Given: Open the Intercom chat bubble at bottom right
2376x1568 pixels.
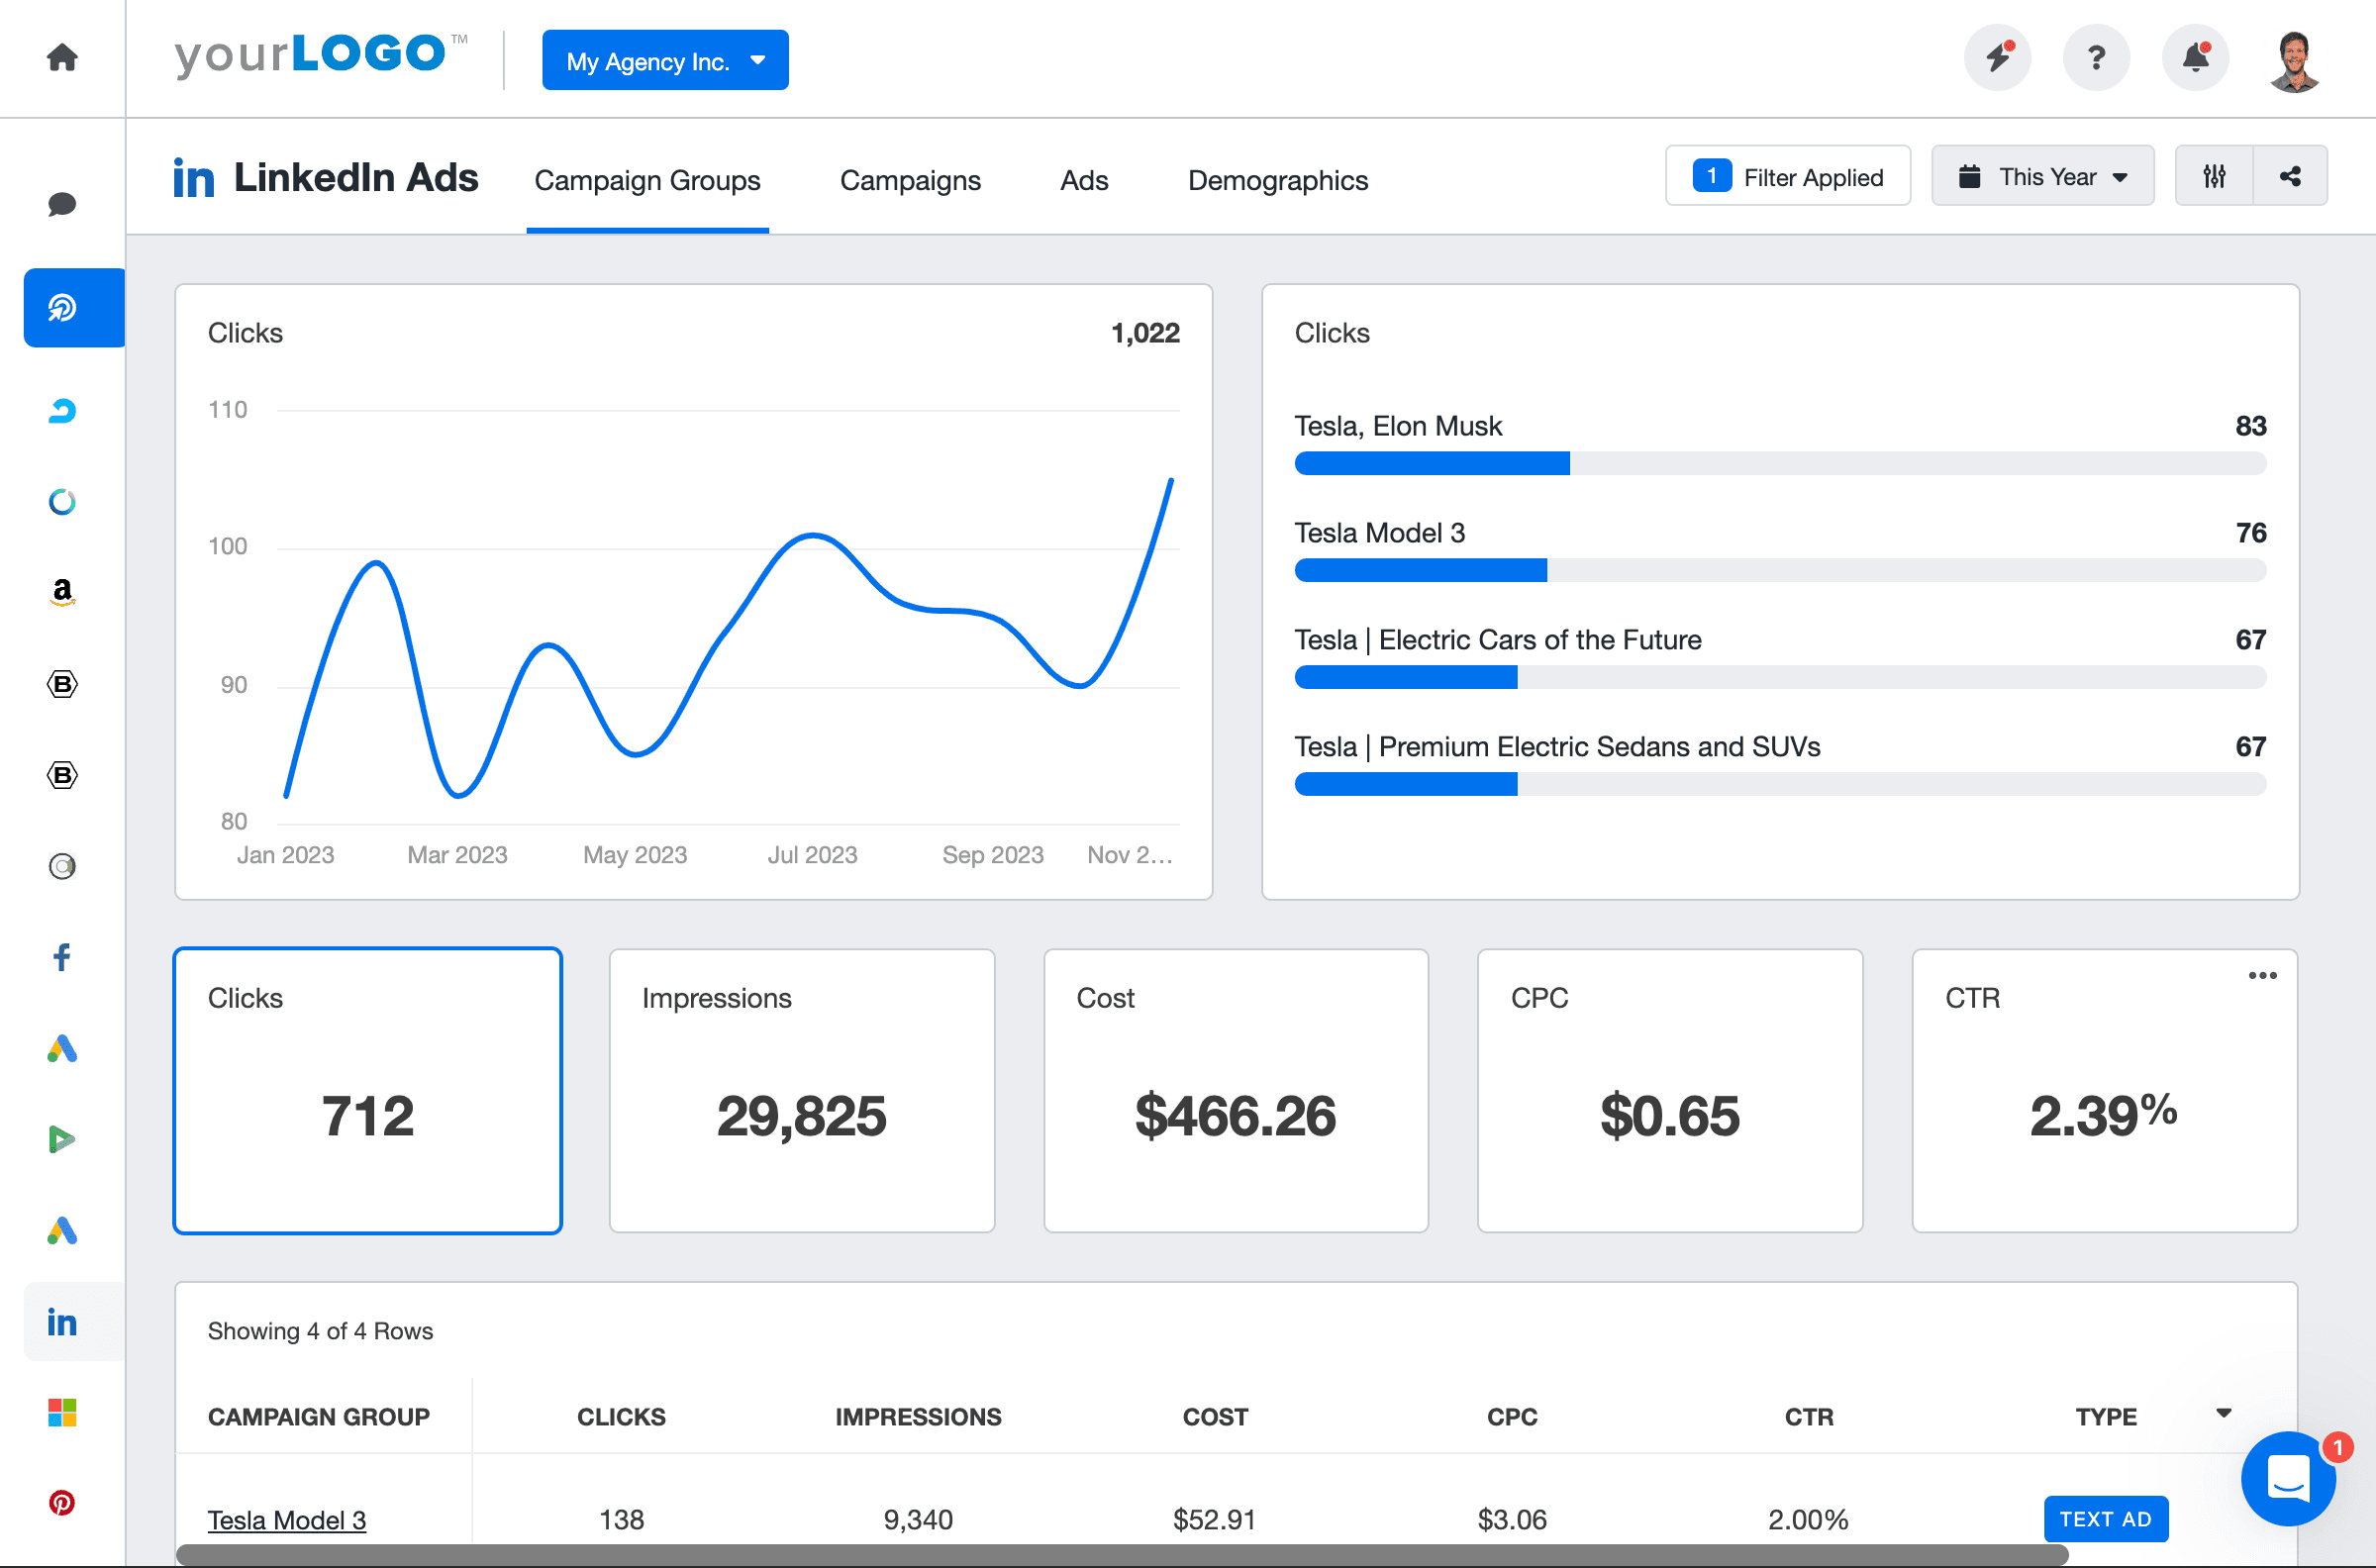Looking at the screenshot, I should [x=2288, y=1479].
